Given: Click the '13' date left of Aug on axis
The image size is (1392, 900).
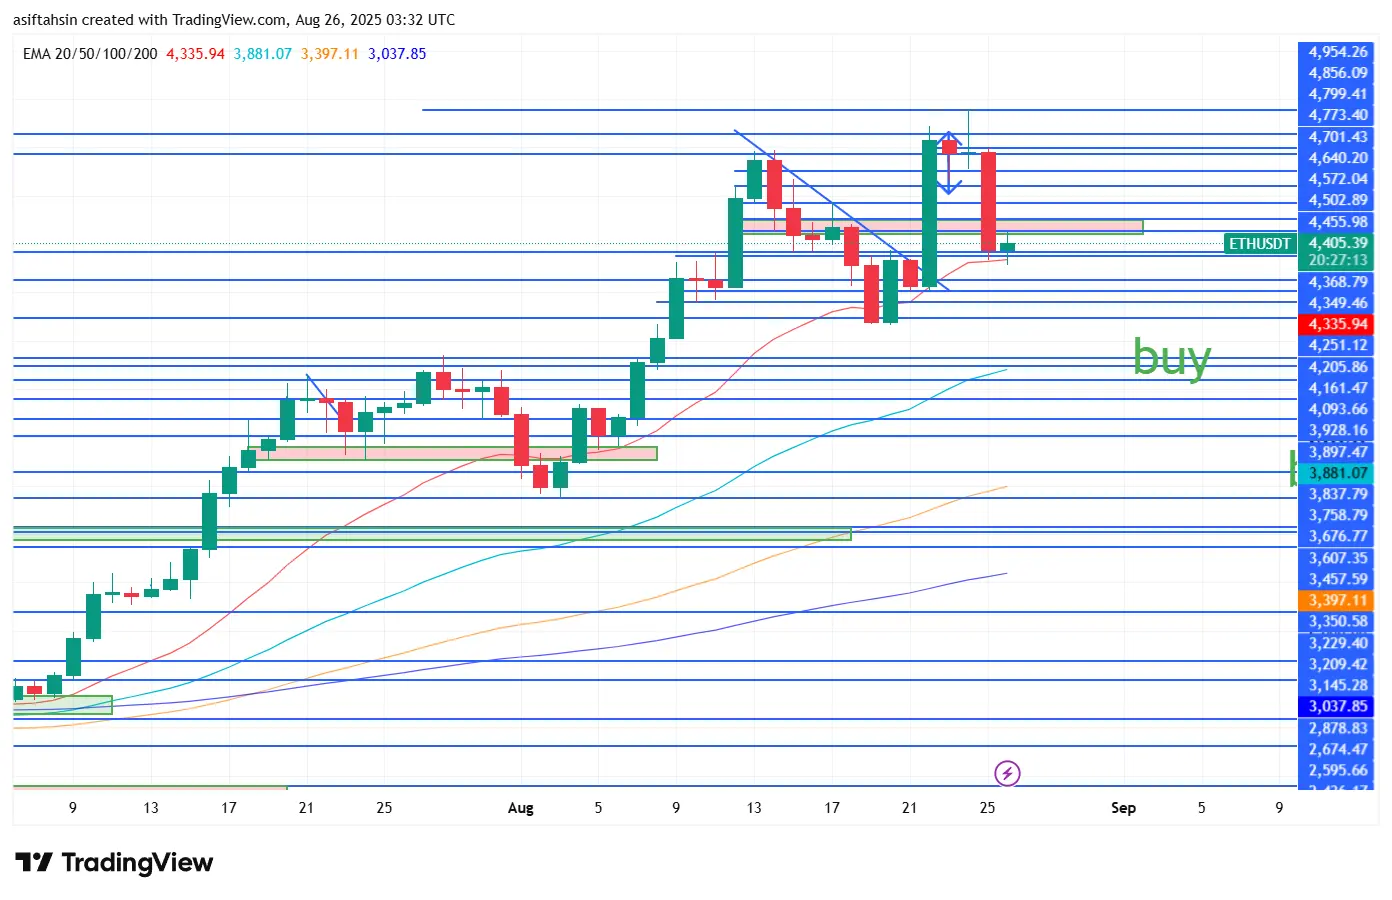Looking at the screenshot, I should pyautogui.click(x=151, y=808).
